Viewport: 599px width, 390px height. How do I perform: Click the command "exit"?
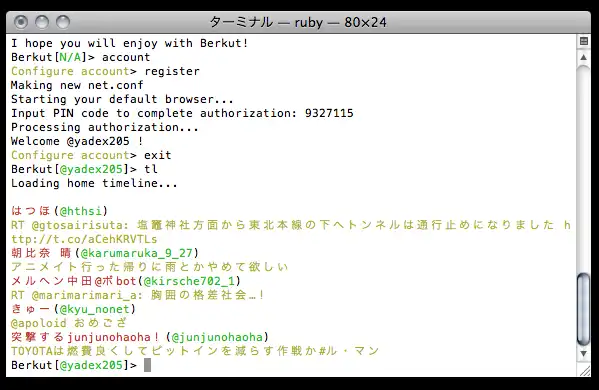pos(158,155)
